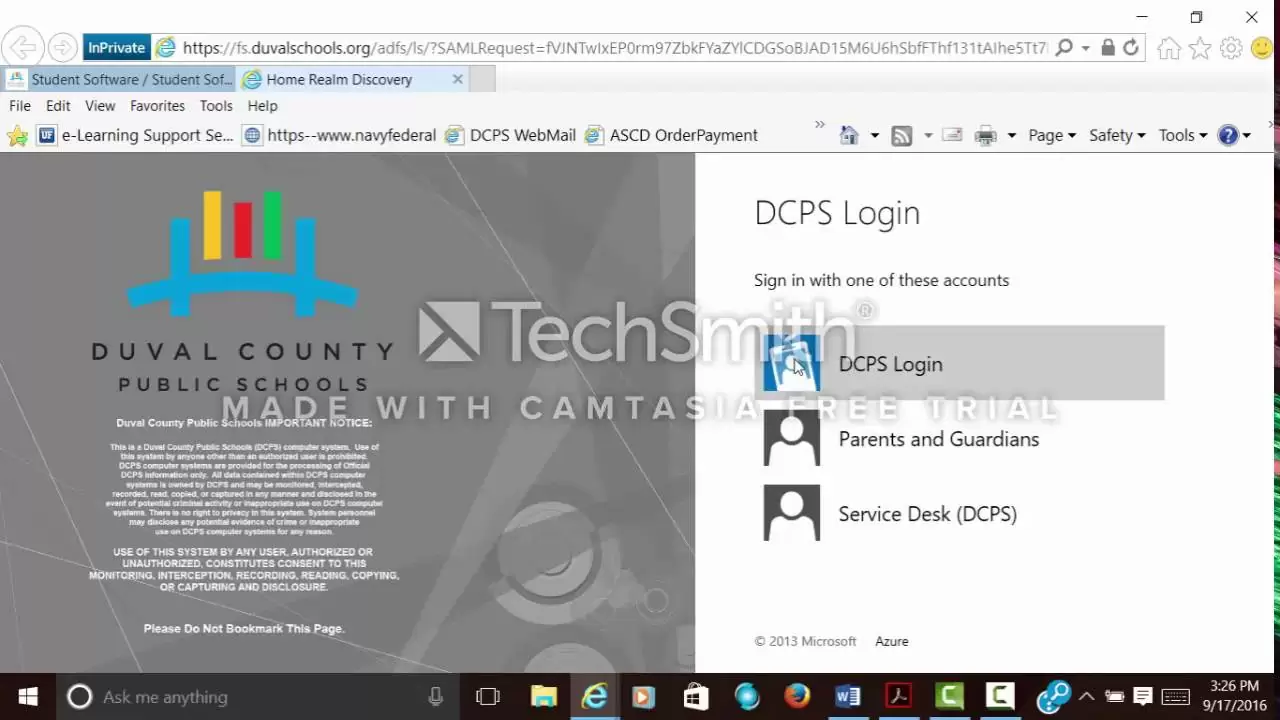The width and height of the screenshot is (1280, 720).
Task: Click the Add to favorites bar star icon
Action: (x=17, y=136)
